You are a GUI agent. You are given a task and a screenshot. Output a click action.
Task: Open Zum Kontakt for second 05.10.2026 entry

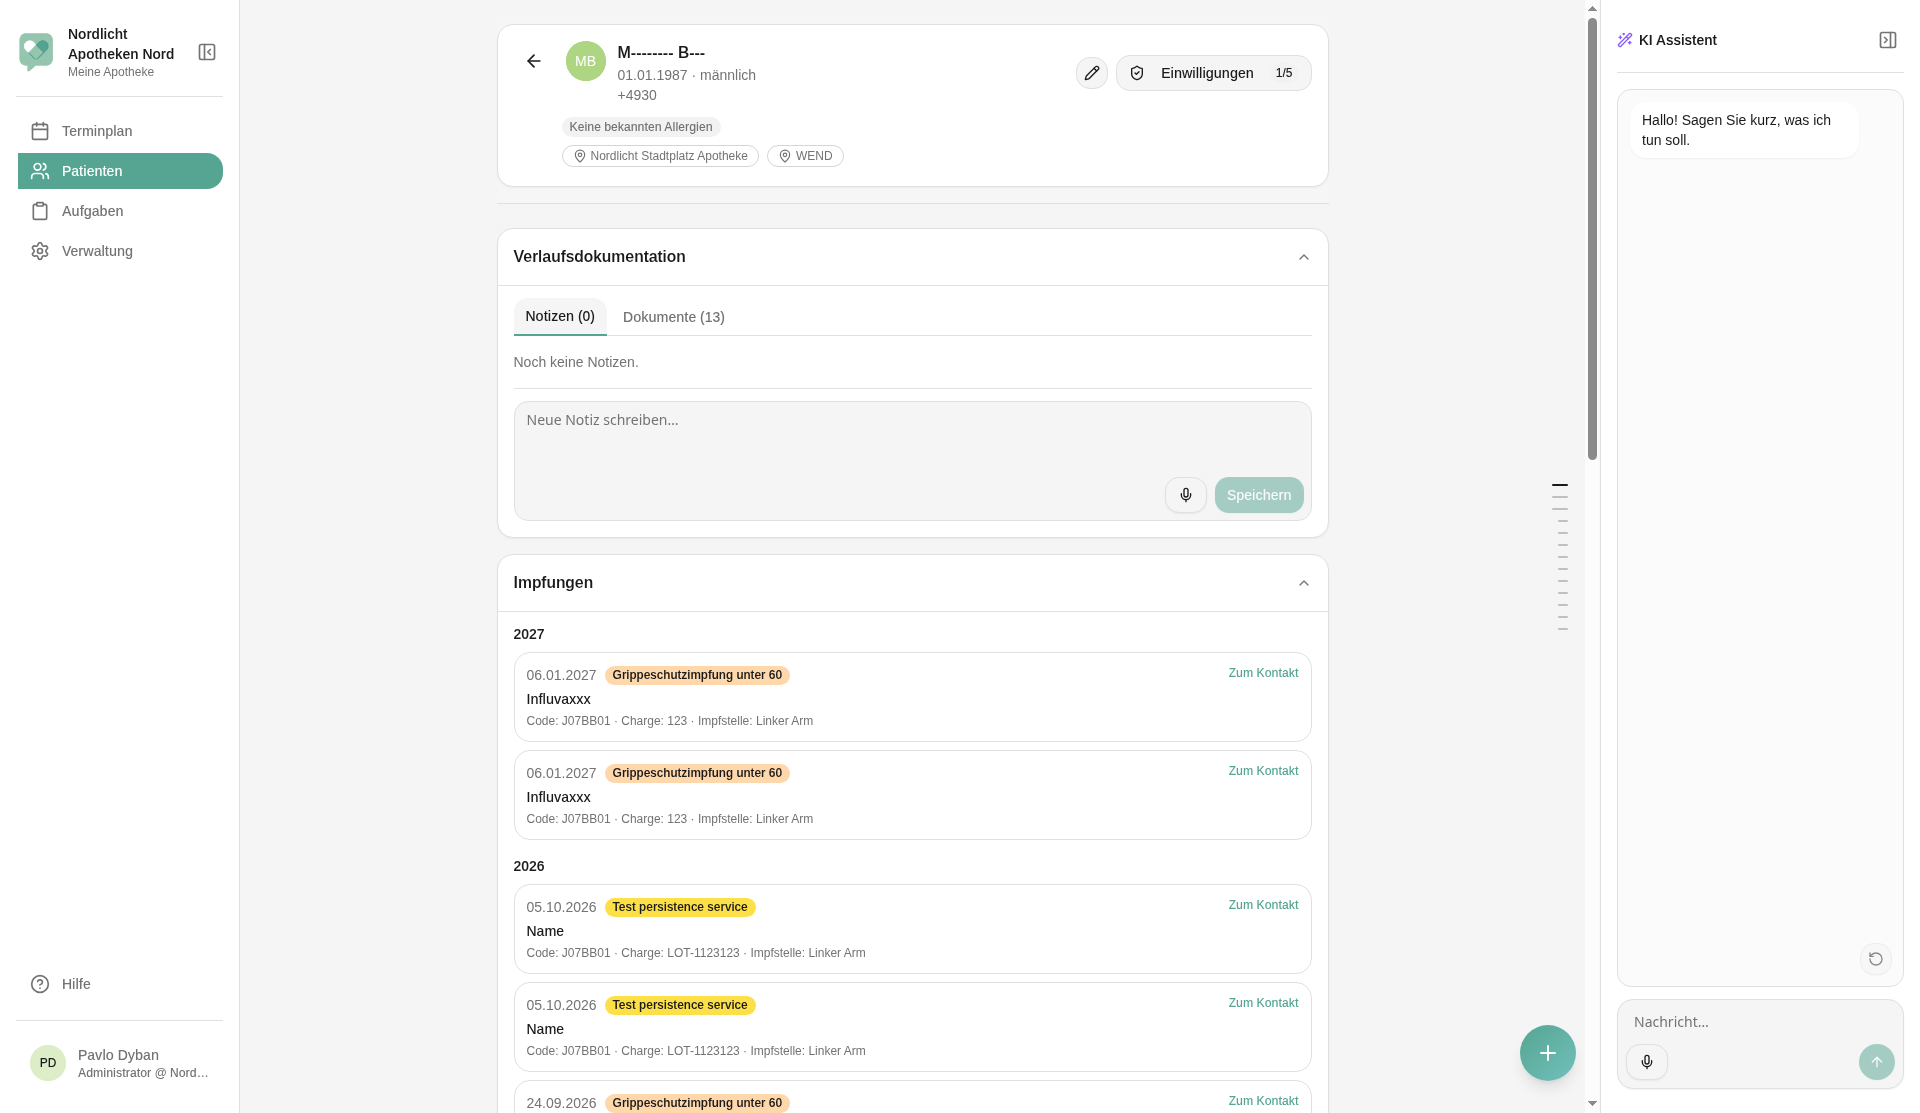pos(1263,1003)
